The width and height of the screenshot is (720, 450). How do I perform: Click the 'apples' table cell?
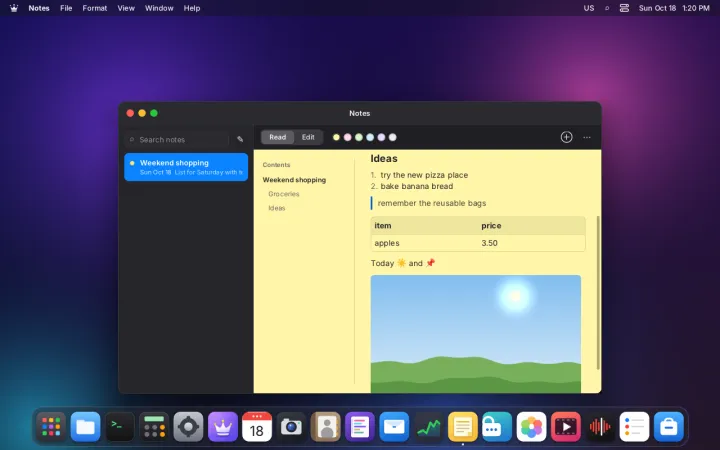pos(387,243)
